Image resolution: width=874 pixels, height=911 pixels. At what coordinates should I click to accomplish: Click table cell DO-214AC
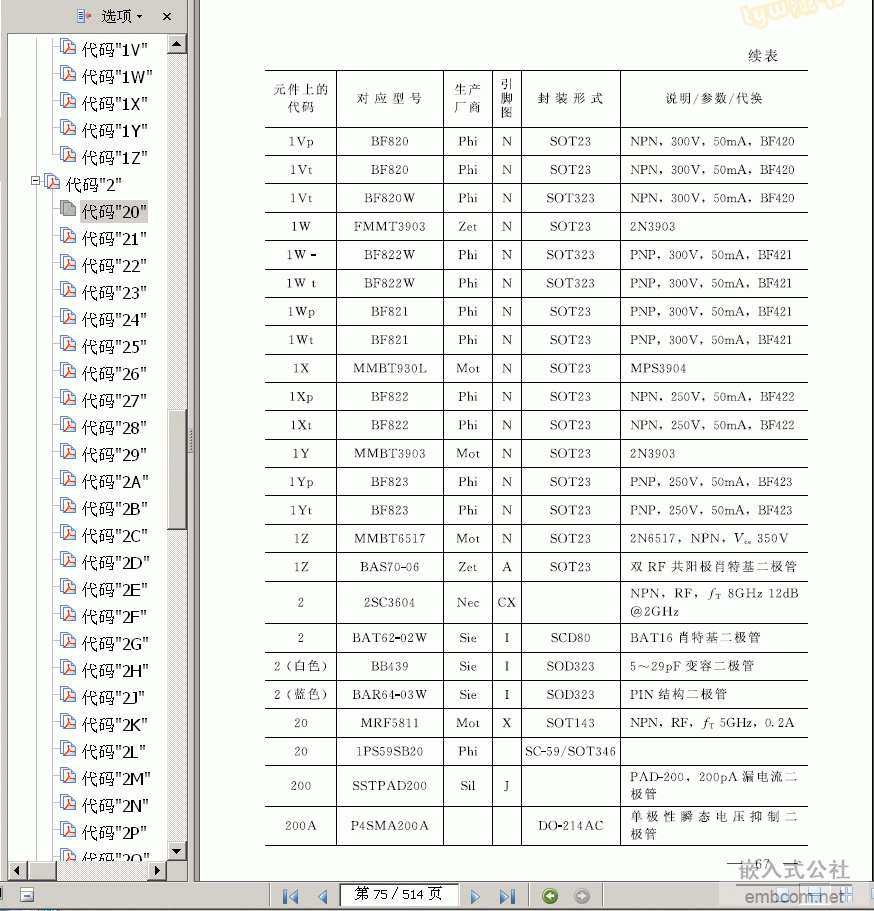[571, 826]
